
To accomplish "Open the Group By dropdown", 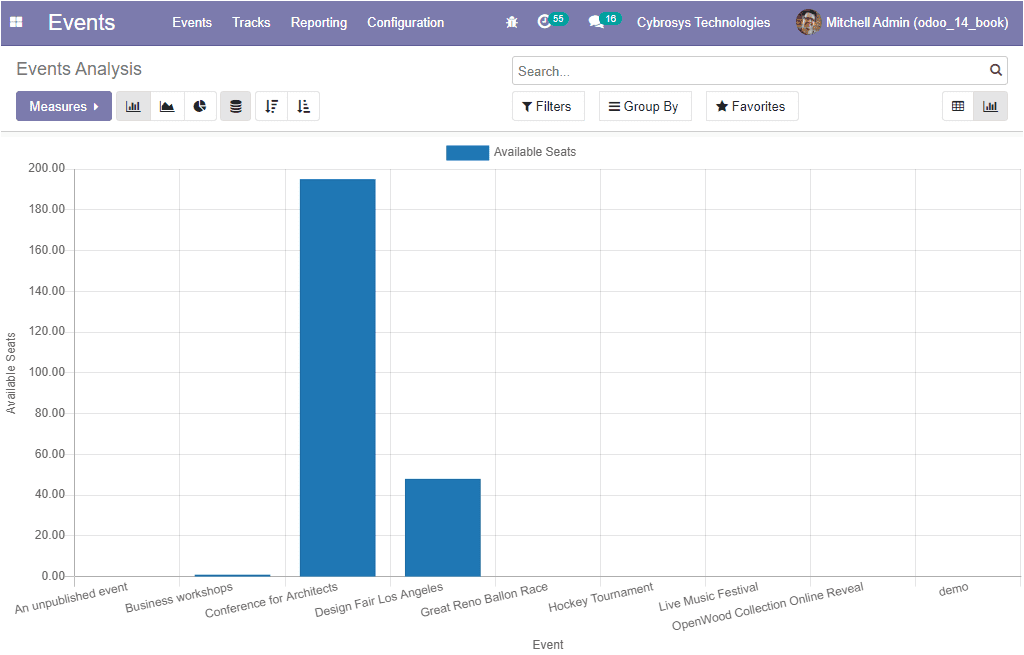I will click(645, 106).
